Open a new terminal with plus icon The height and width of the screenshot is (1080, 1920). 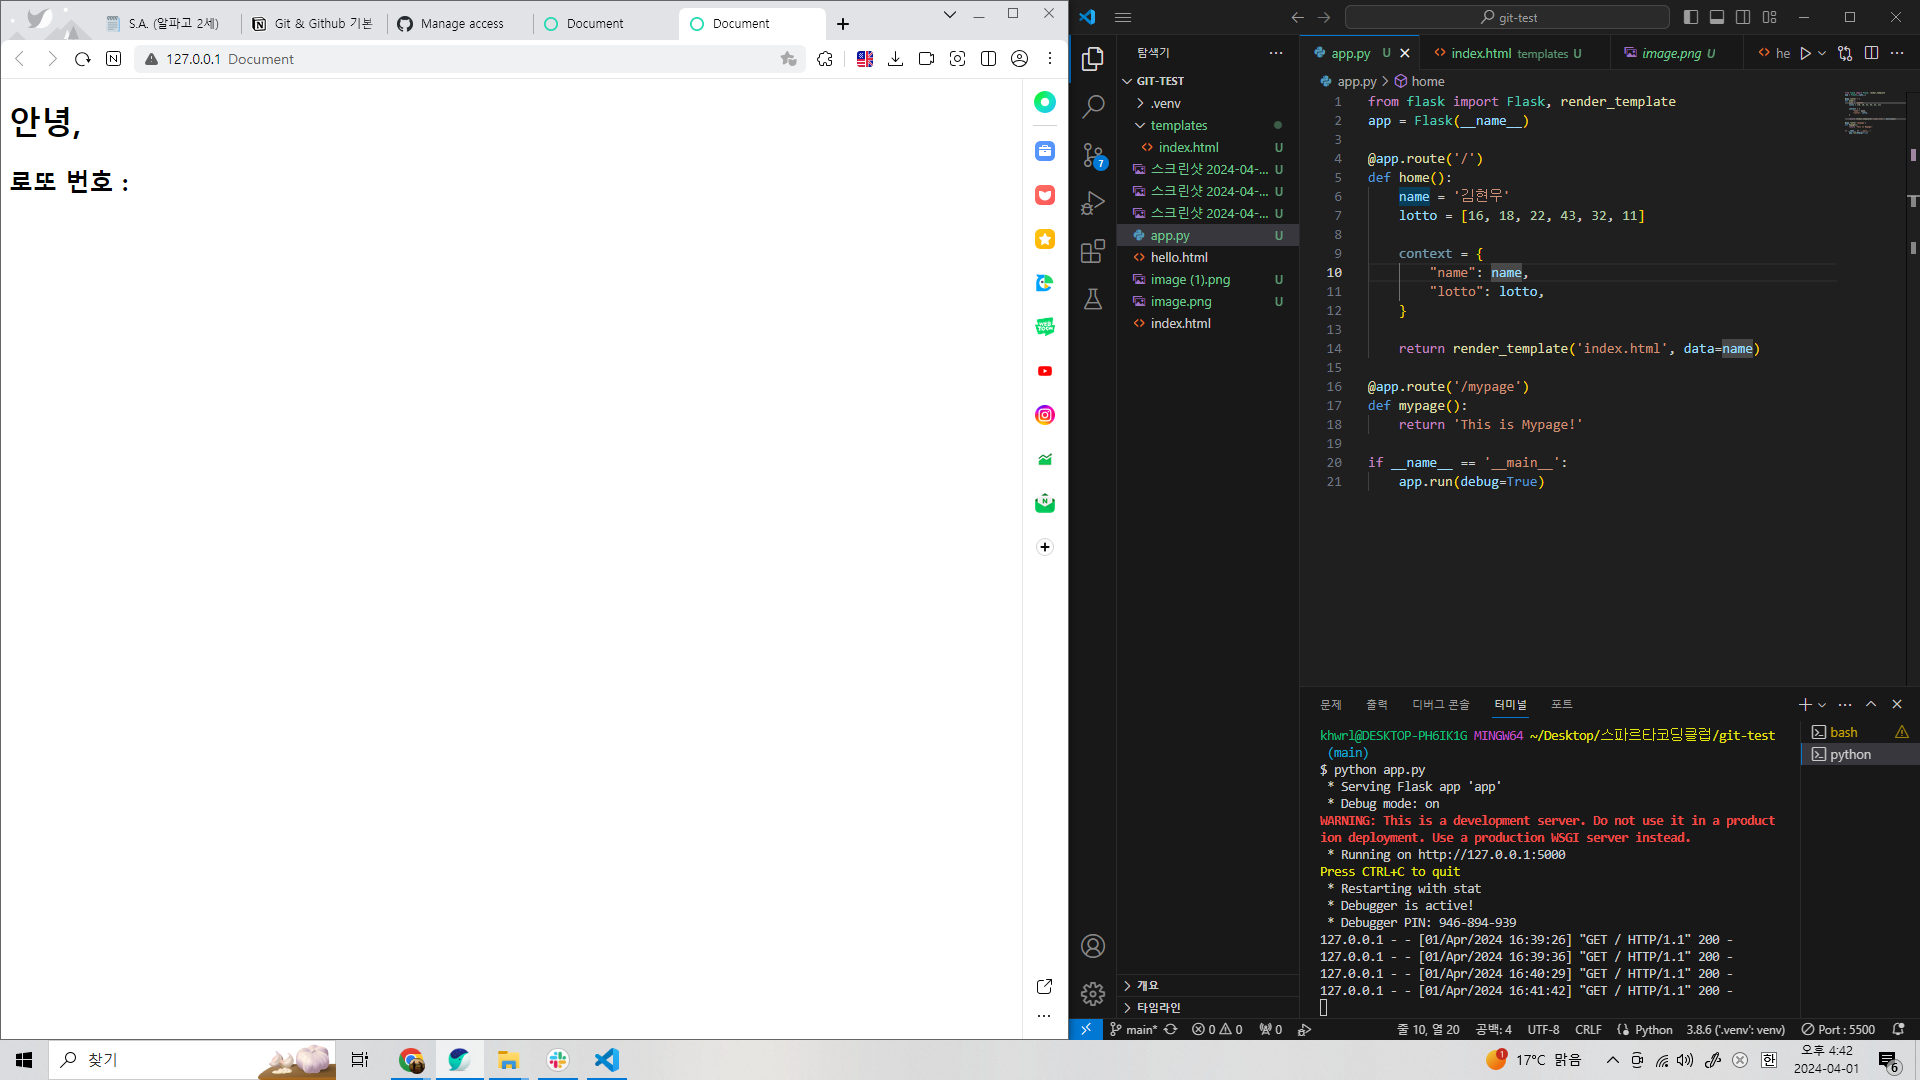pyautogui.click(x=1804, y=705)
